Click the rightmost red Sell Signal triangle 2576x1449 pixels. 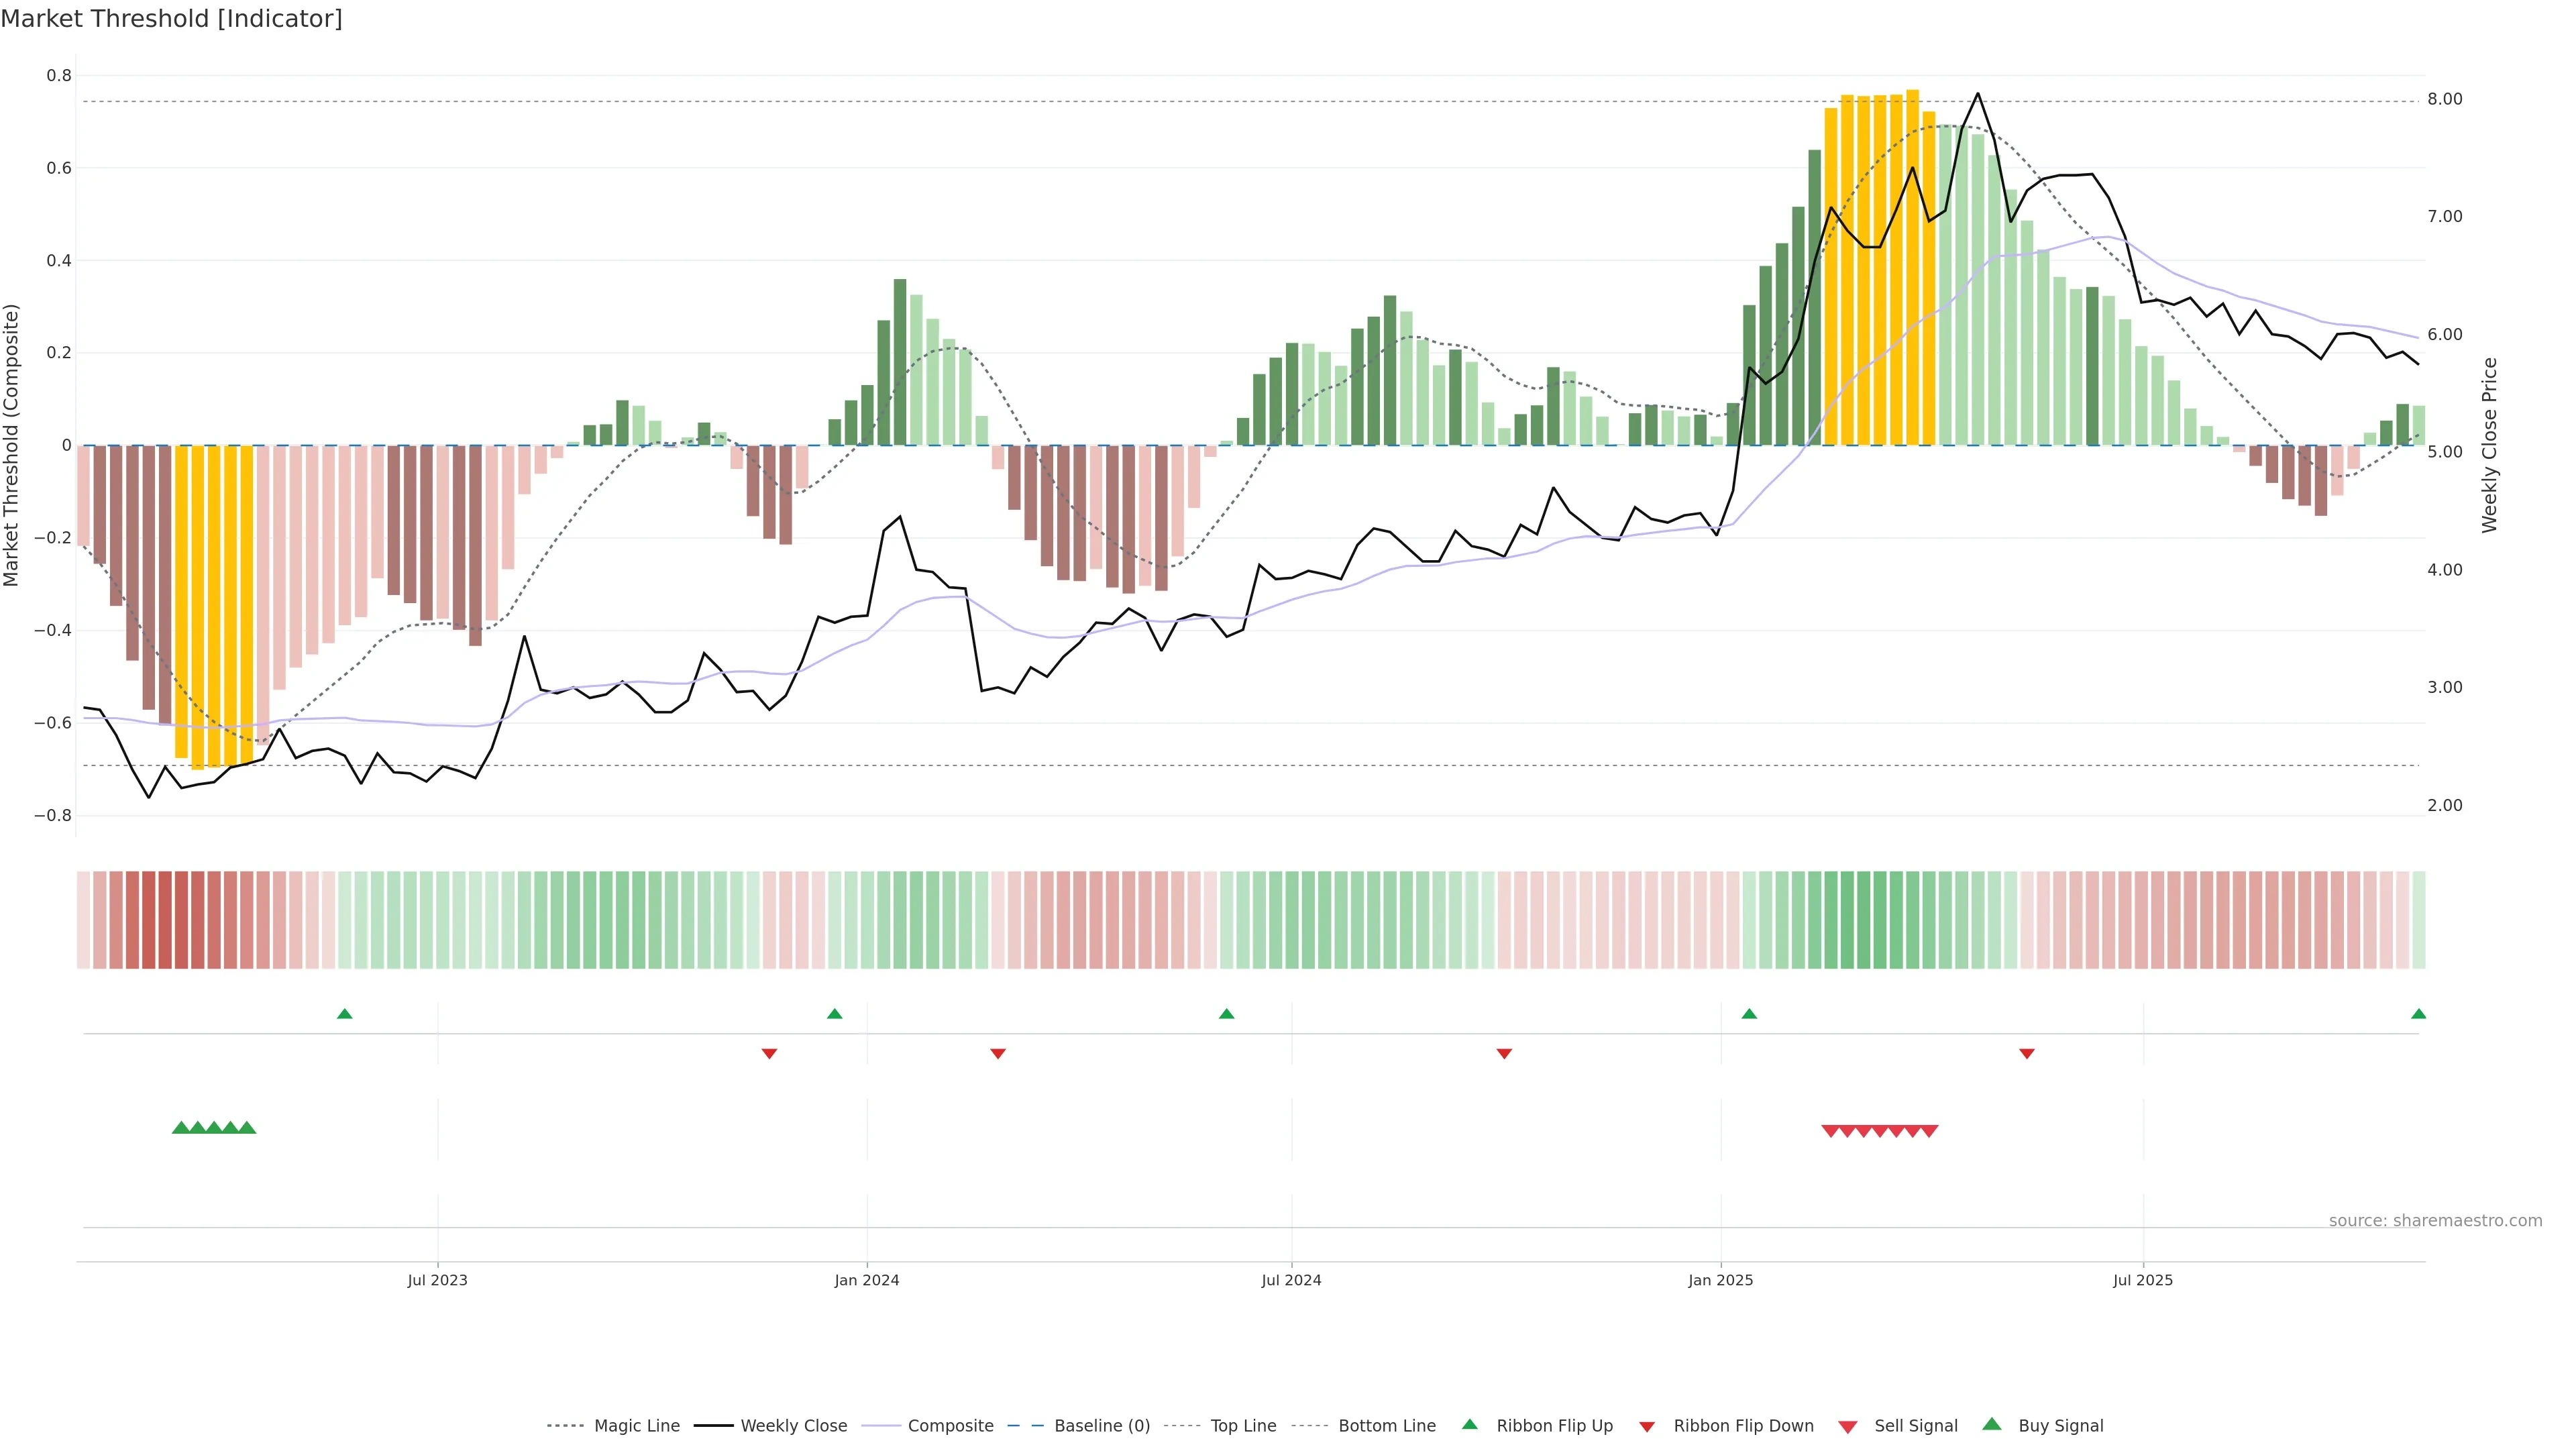tap(1929, 1131)
